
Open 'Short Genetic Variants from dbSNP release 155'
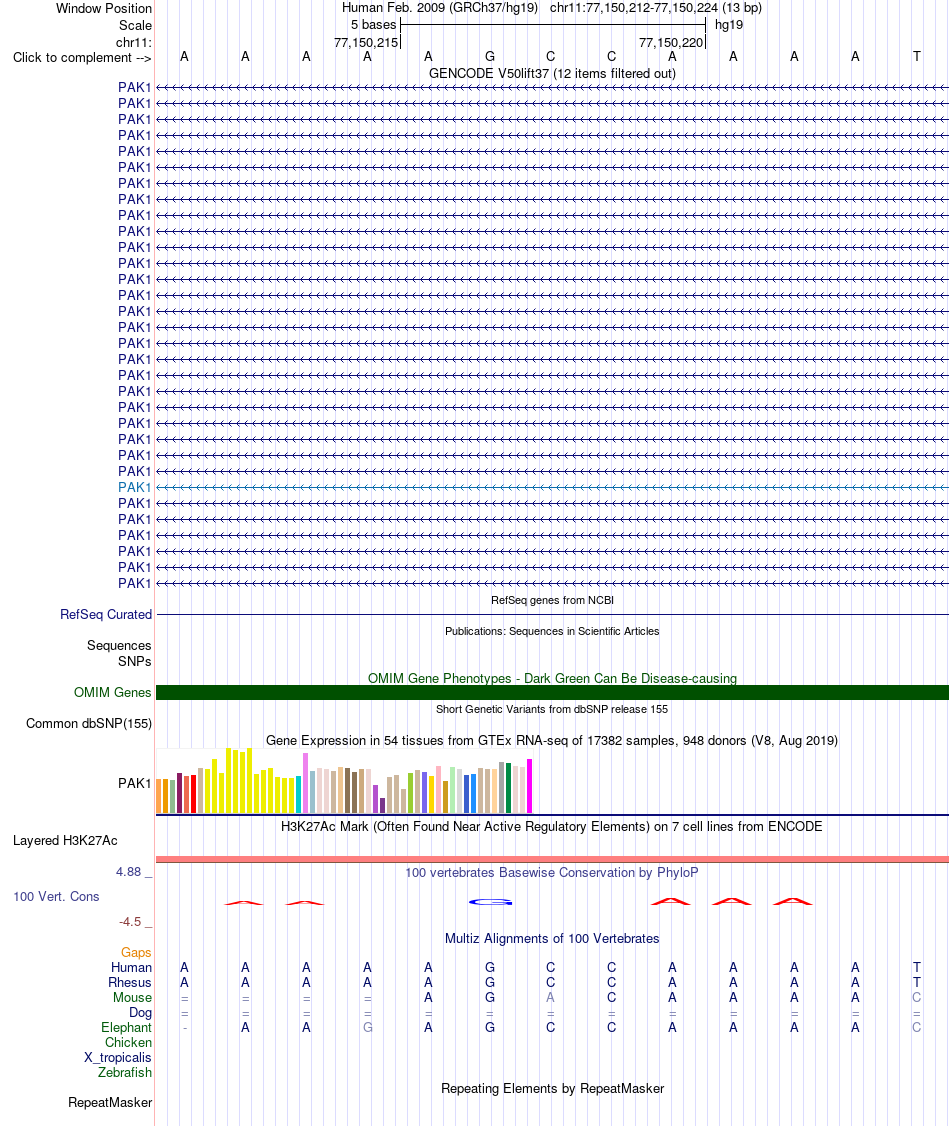click(552, 709)
